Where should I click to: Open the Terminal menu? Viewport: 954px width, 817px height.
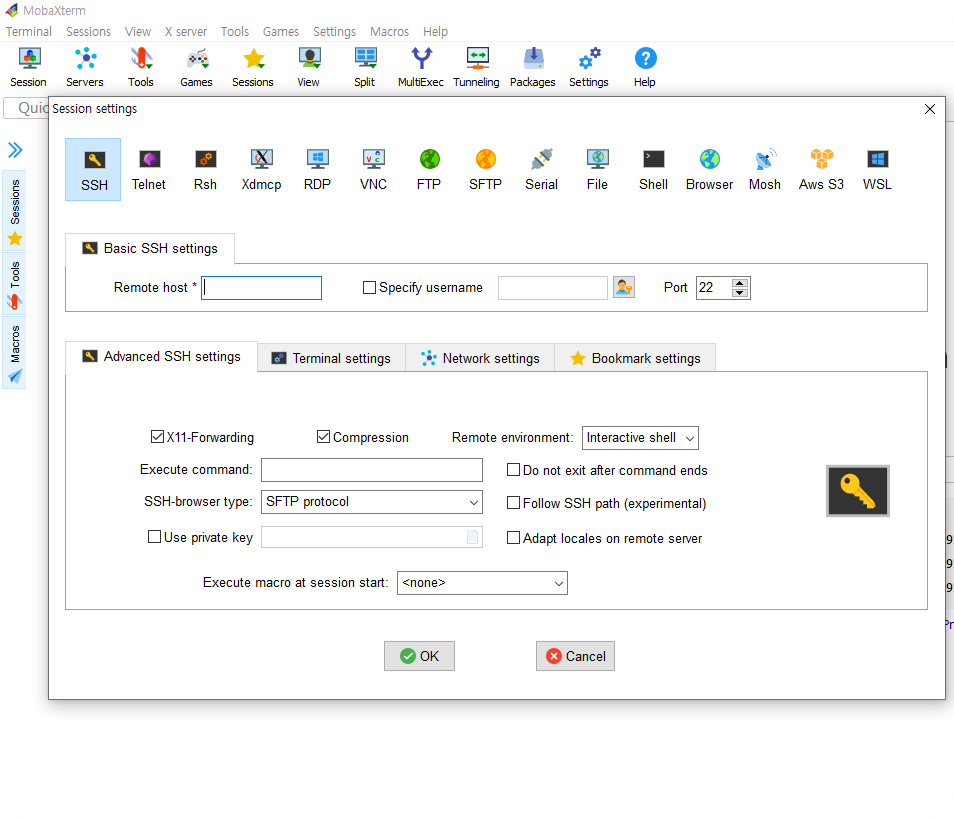[29, 32]
